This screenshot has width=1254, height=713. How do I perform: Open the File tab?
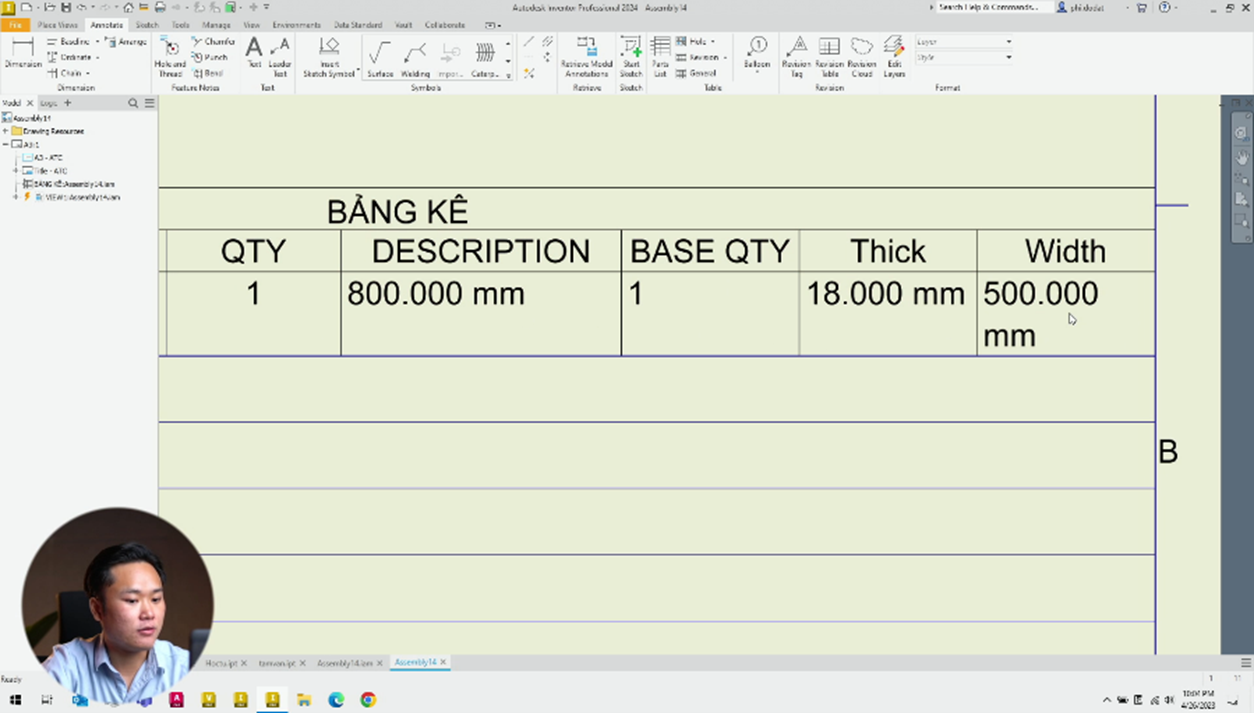pyautogui.click(x=15, y=25)
